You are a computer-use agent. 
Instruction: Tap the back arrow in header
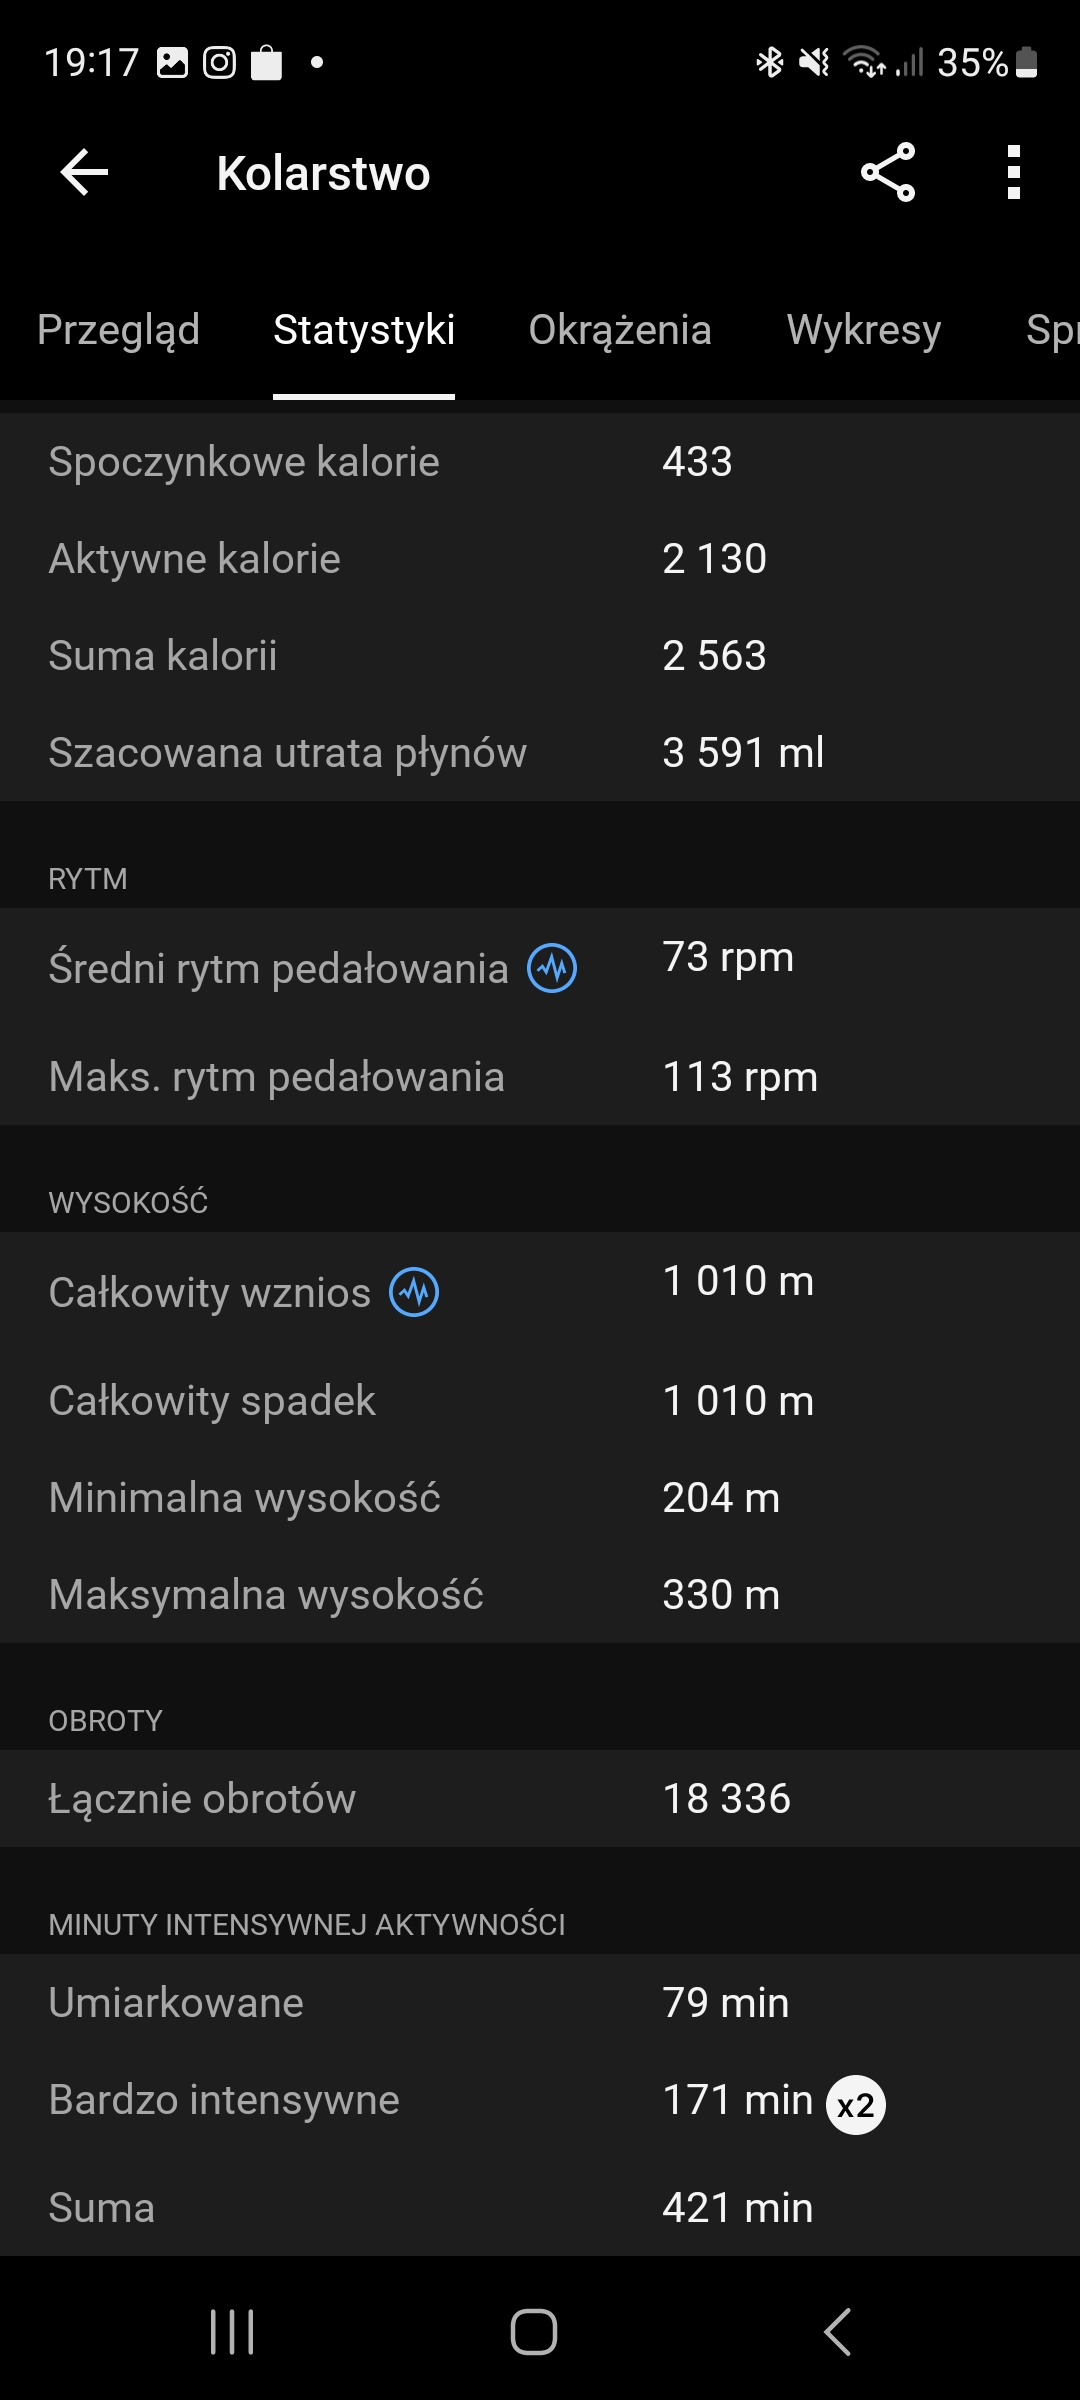(84, 173)
